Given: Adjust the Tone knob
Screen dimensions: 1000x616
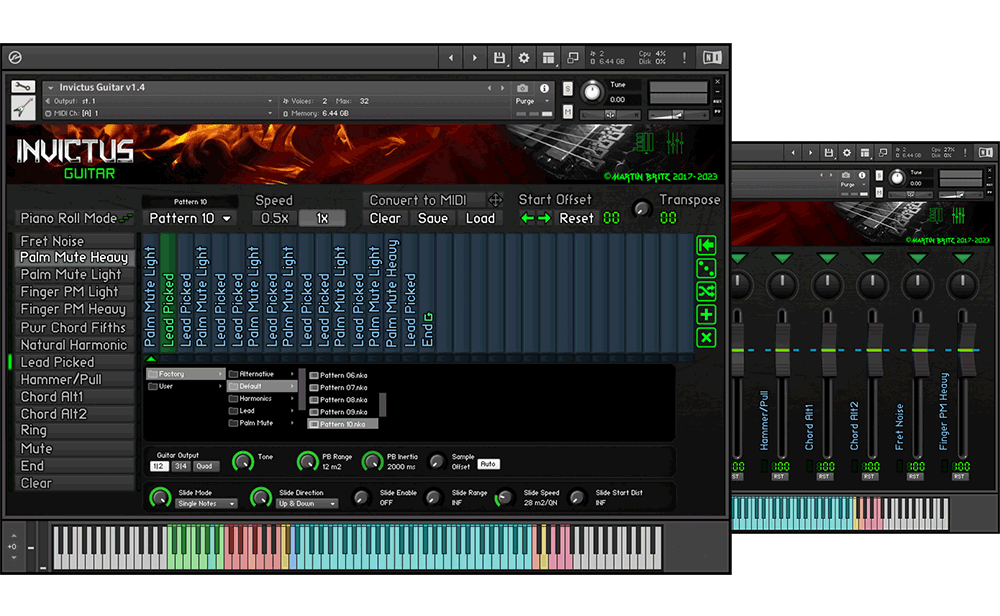Looking at the screenshot, I should tap(243, 461).
